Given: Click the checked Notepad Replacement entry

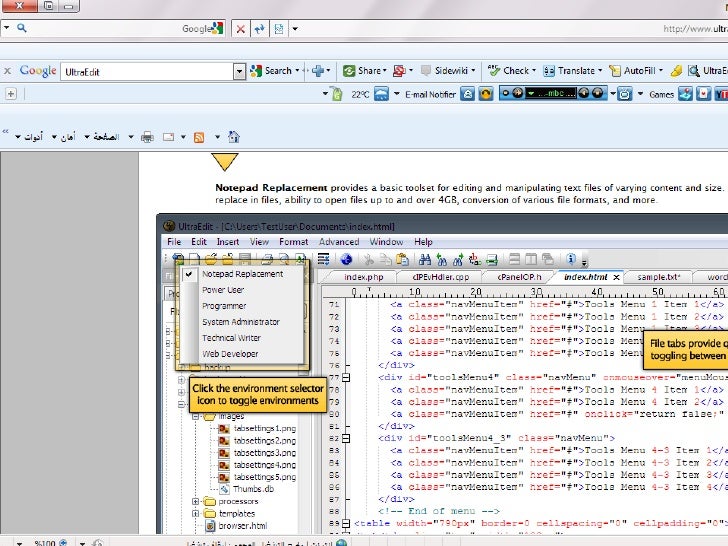Looking at the screenshot, I should pos(242,274).
